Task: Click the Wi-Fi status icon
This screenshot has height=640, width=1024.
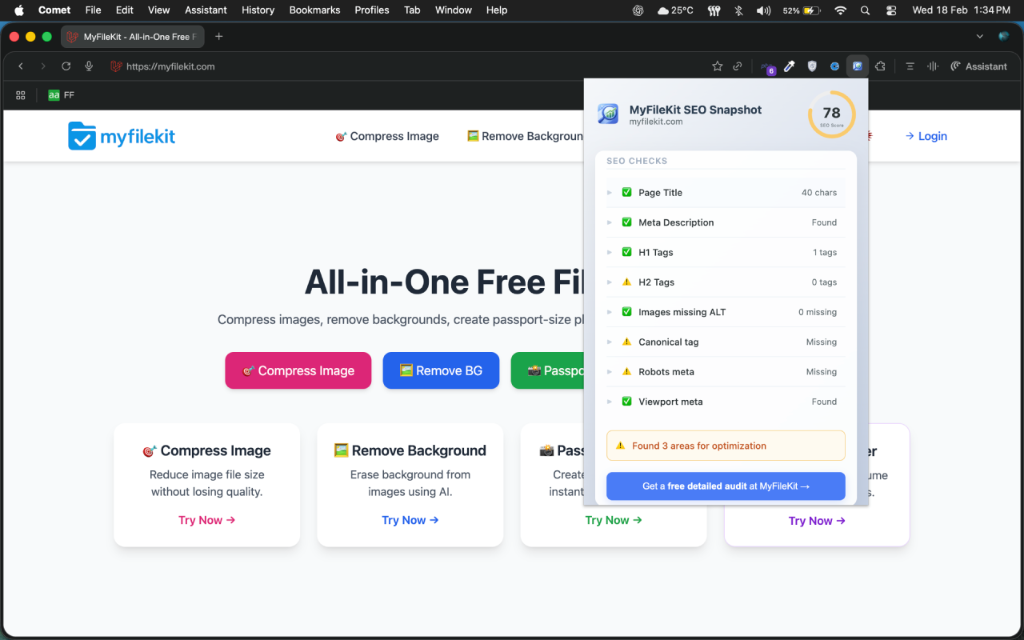Action: [x=840, y=10]
